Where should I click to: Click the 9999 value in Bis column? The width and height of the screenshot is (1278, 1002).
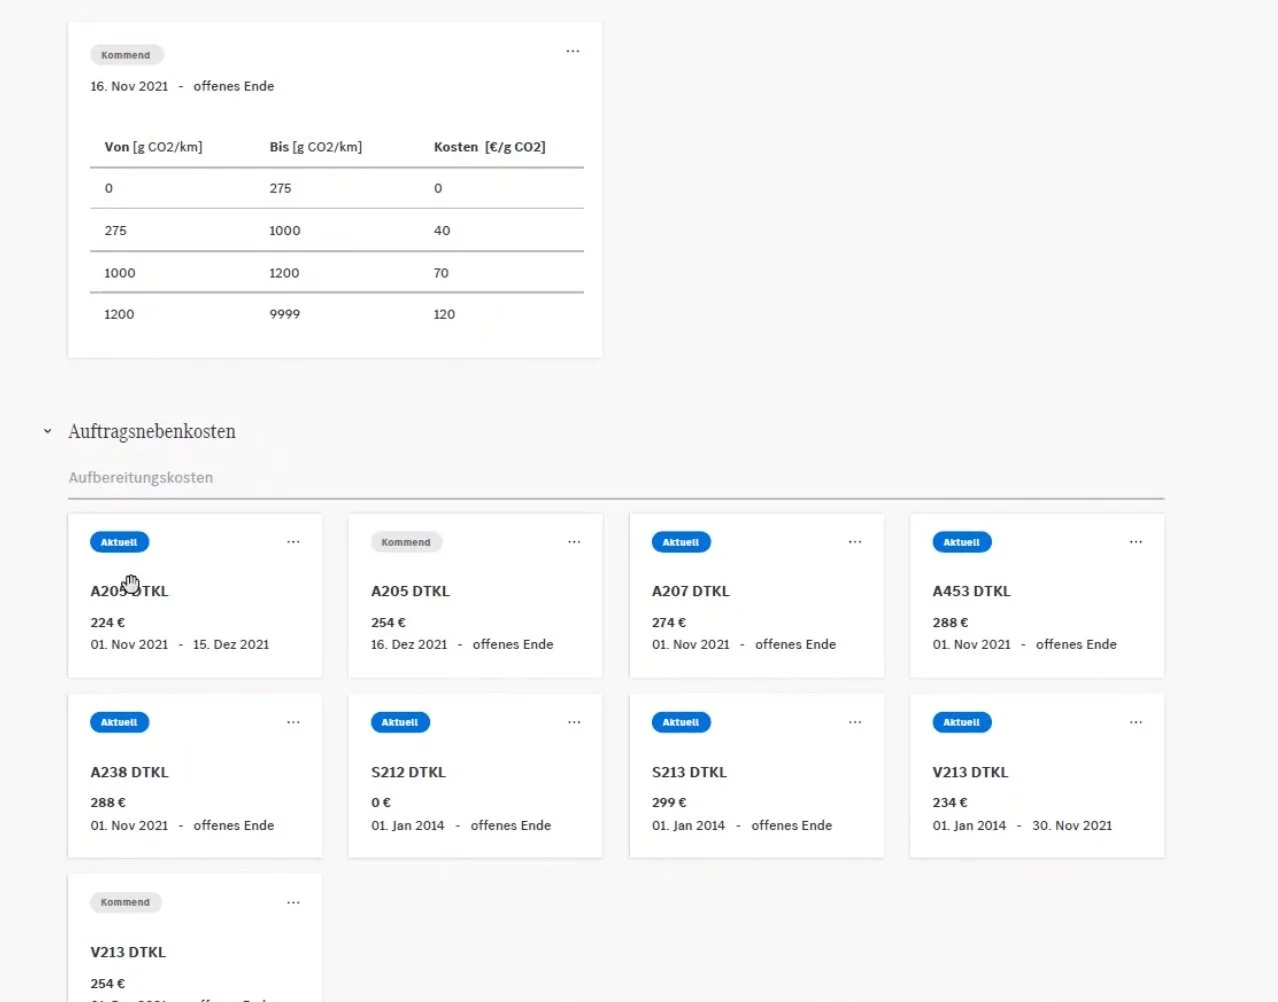285,314
